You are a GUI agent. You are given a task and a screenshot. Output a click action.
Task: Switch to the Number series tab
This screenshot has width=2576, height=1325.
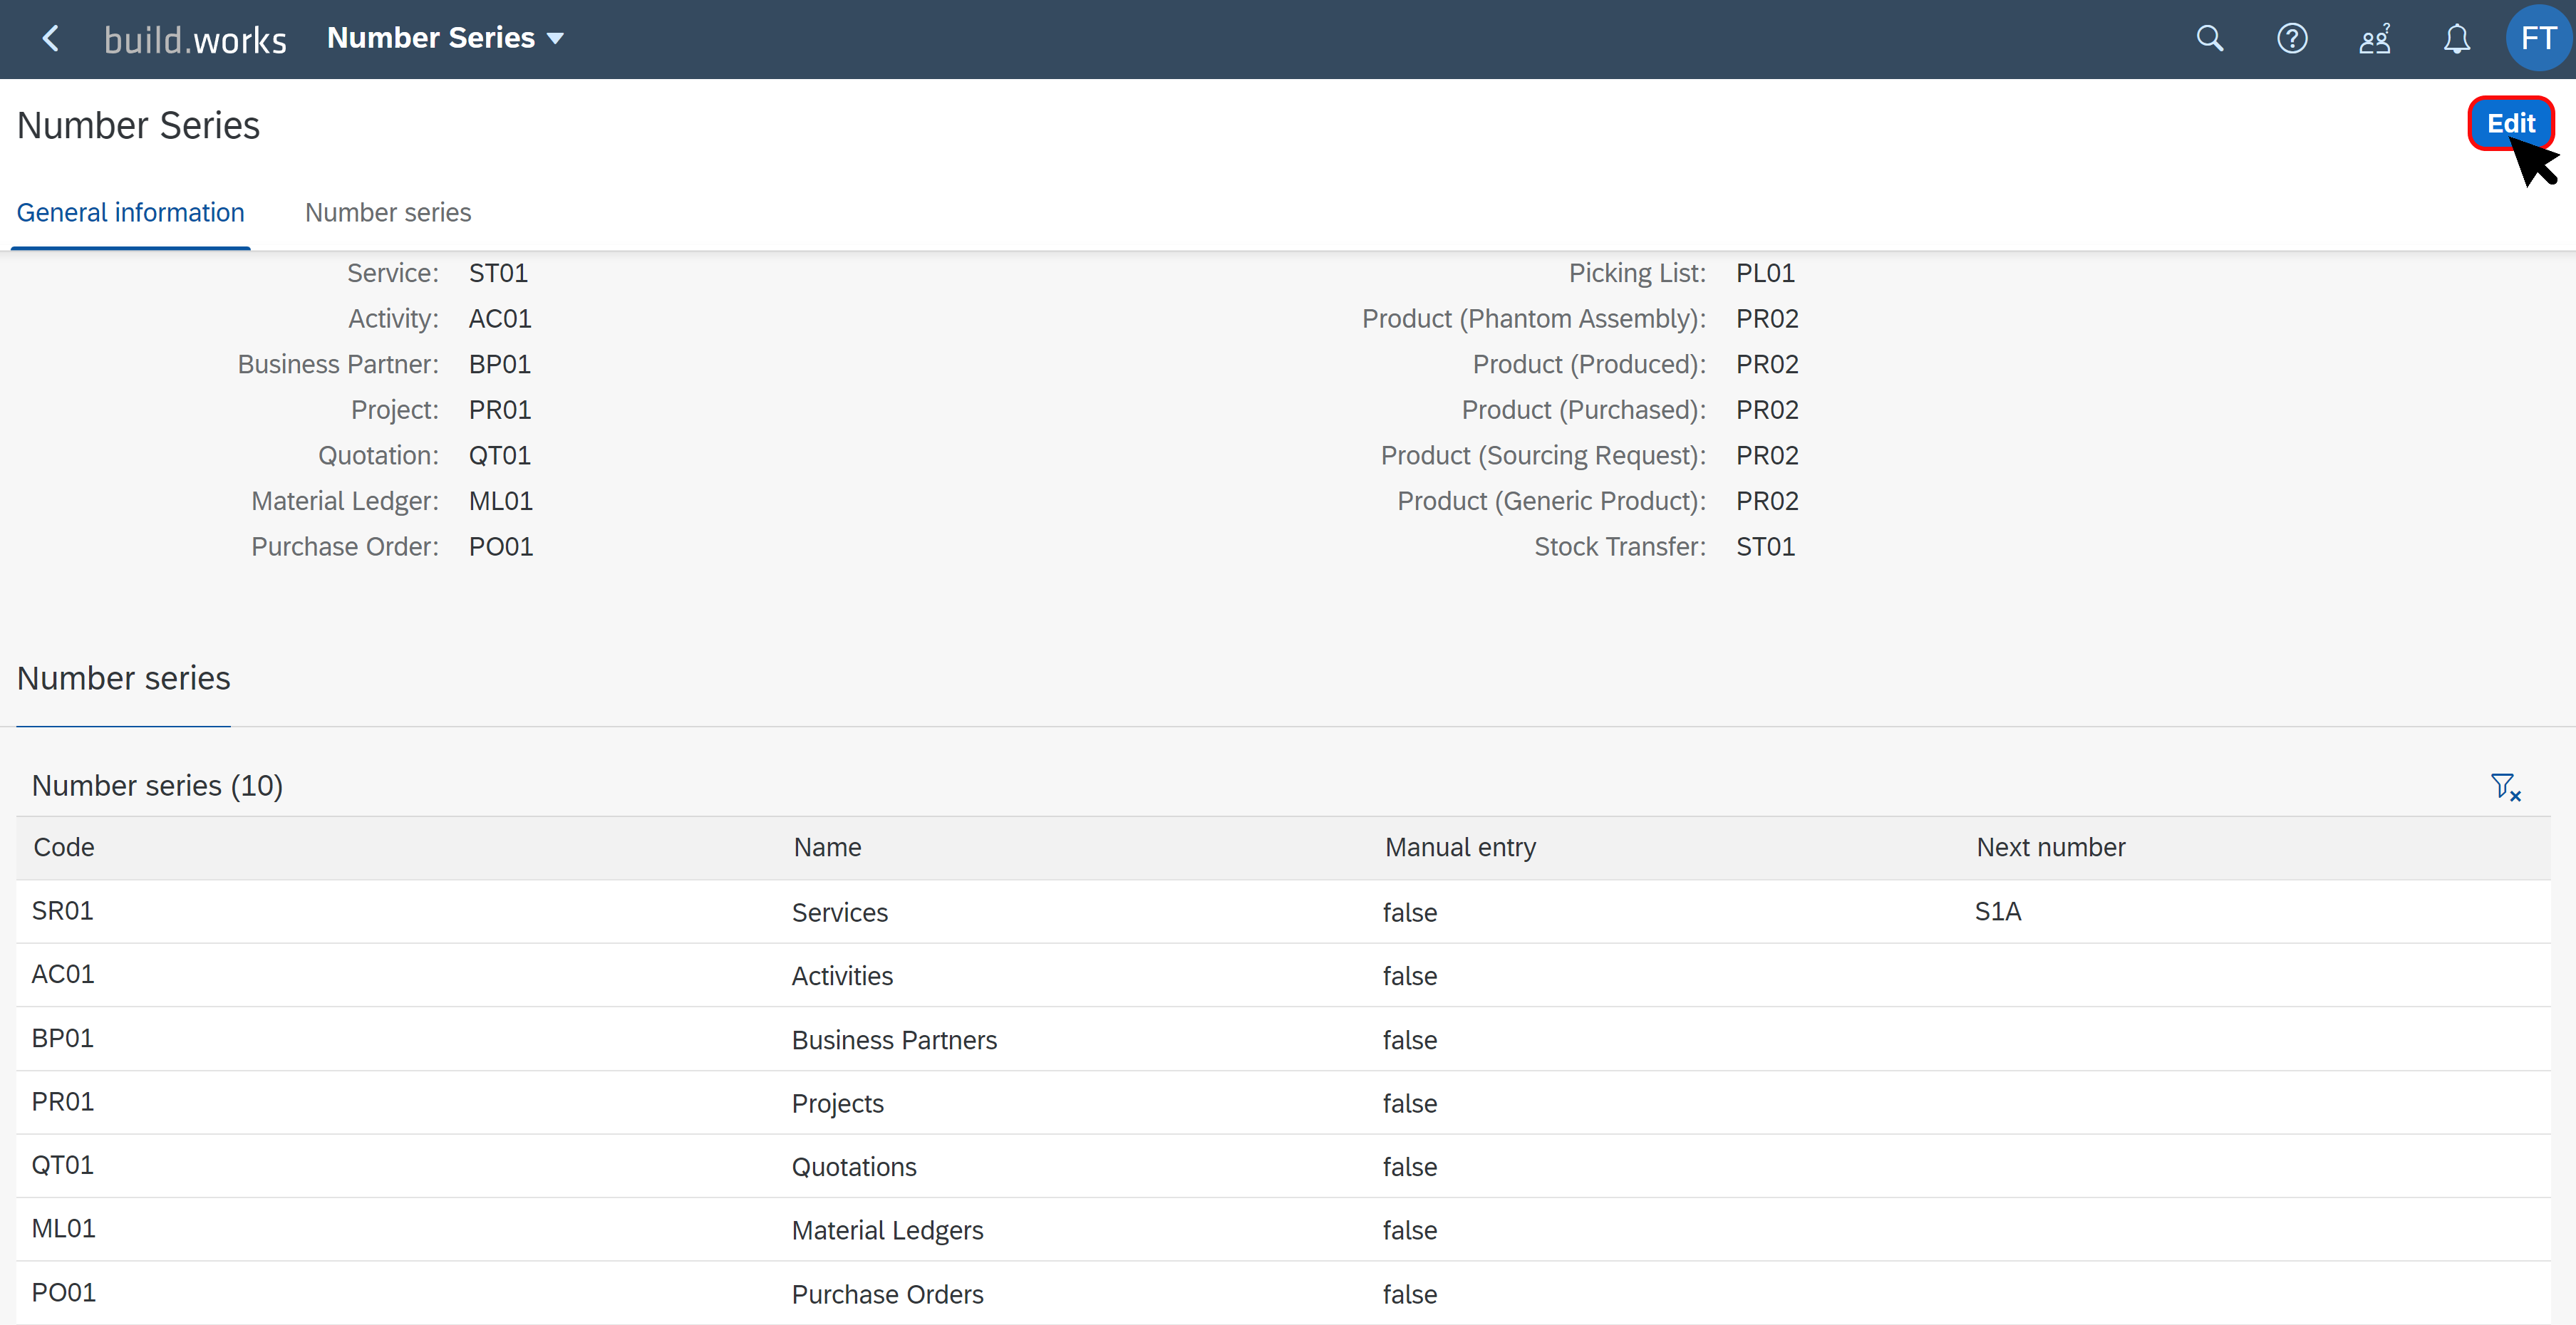tap(388, 212)
